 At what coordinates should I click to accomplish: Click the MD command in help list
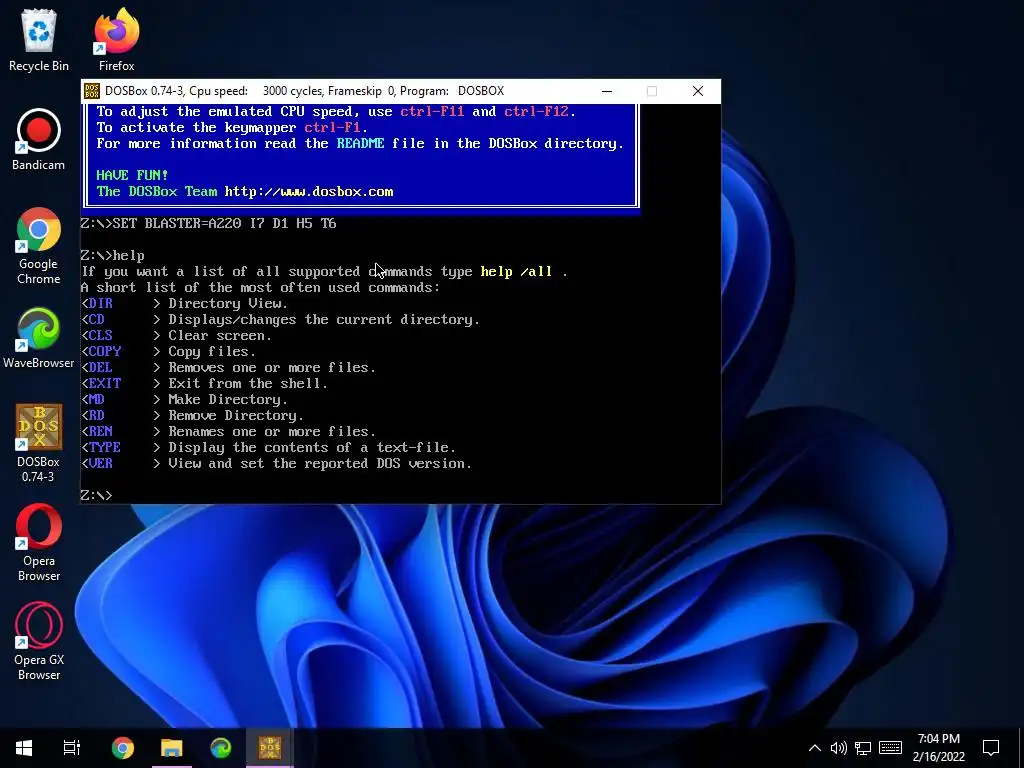97,399
